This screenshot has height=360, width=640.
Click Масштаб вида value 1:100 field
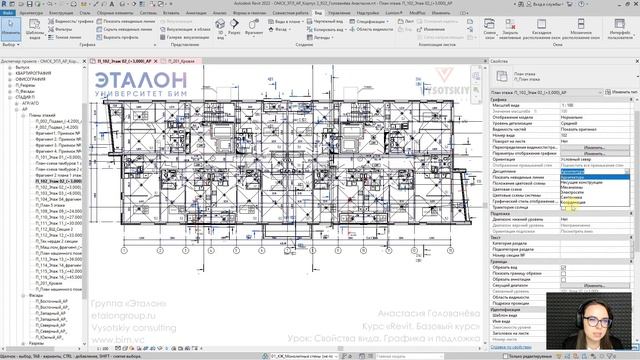595,105
